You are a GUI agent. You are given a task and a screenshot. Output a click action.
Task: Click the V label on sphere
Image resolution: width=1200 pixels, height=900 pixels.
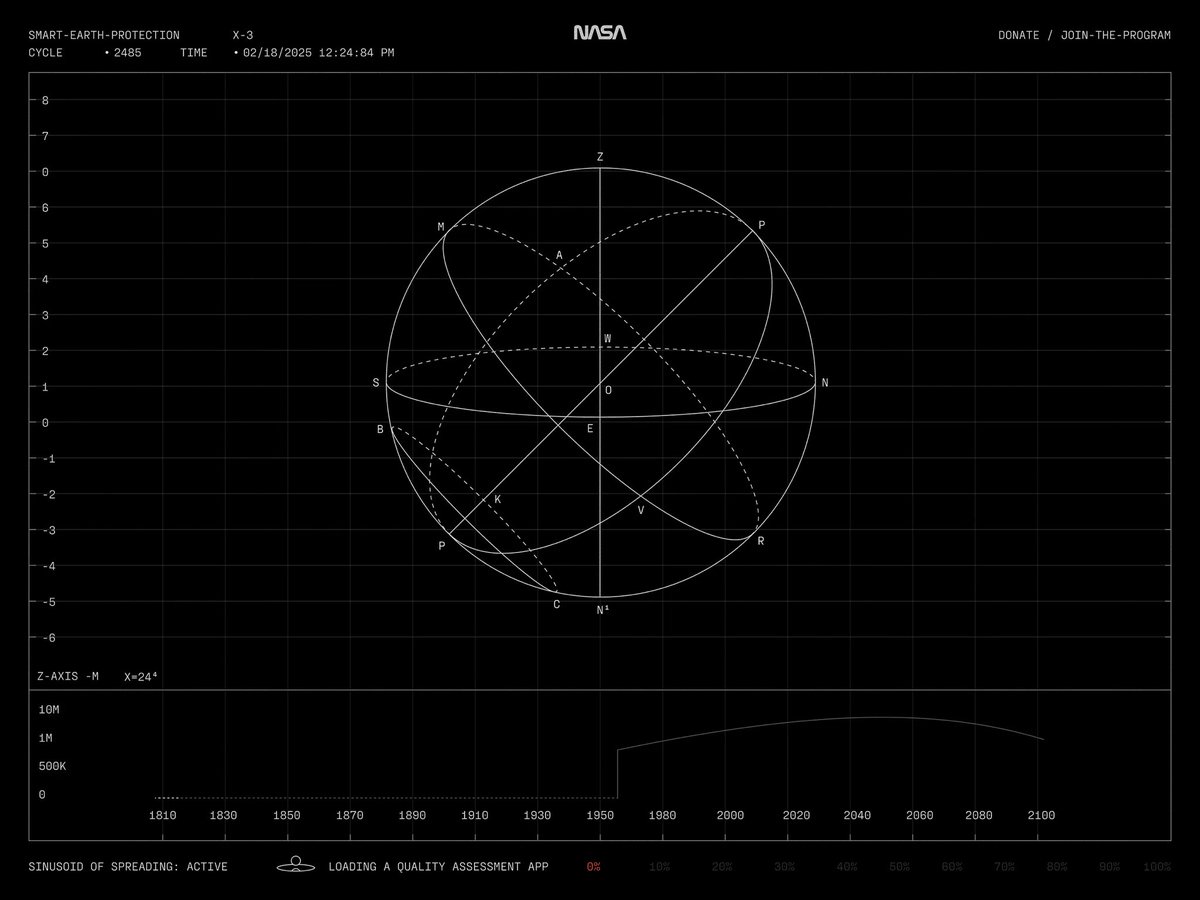click(641, 510)
